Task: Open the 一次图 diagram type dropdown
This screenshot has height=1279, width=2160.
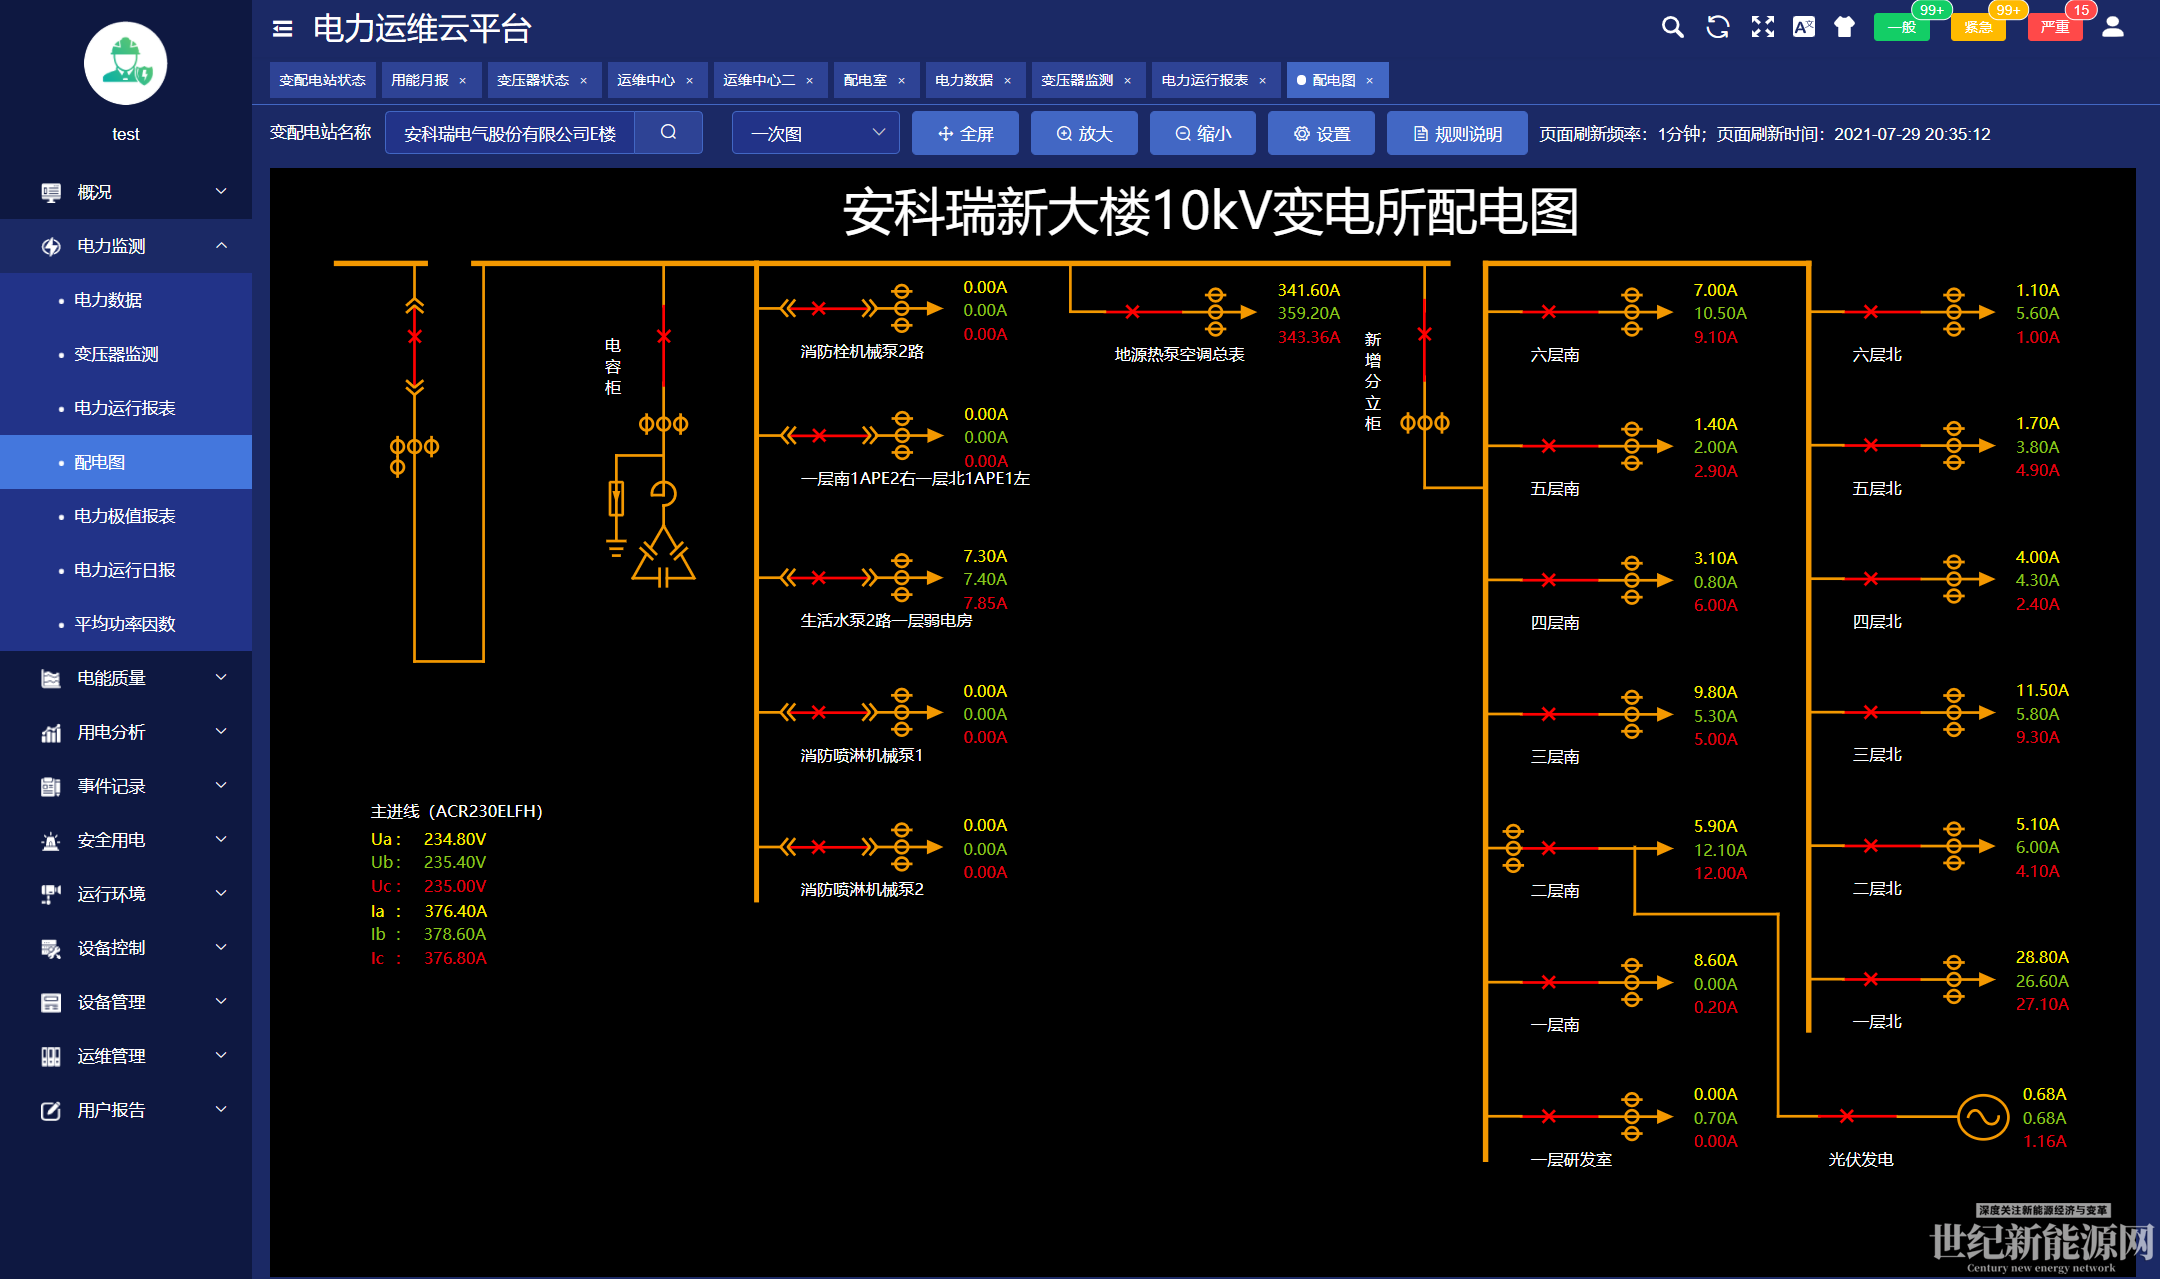Action: 815,133
